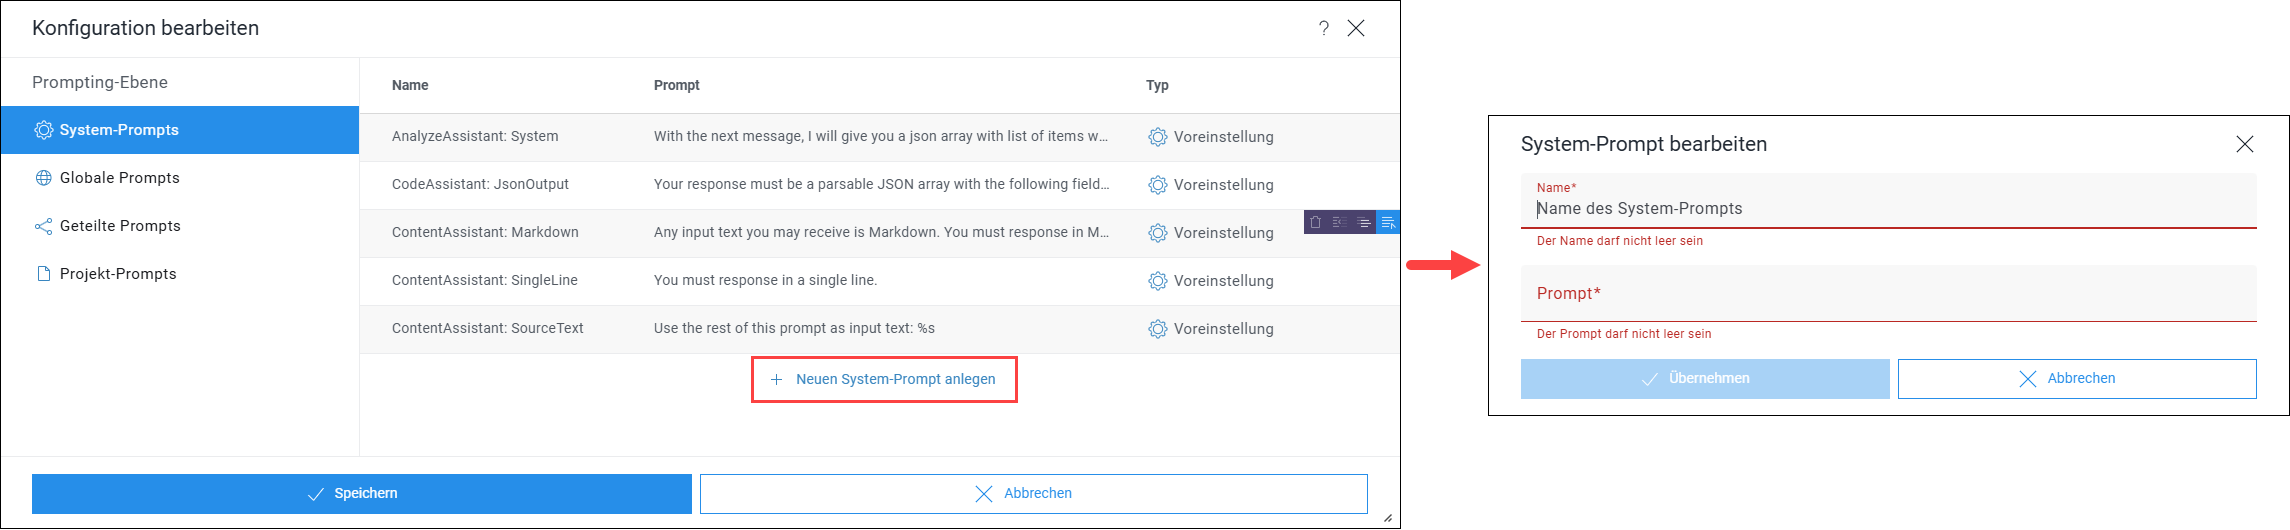Click Voreinstellung gear icon for ContentAssistant: SourceText
The width and height of the screenshot is (2290, 530).
pyautogui.click(x=1157, y=329)
